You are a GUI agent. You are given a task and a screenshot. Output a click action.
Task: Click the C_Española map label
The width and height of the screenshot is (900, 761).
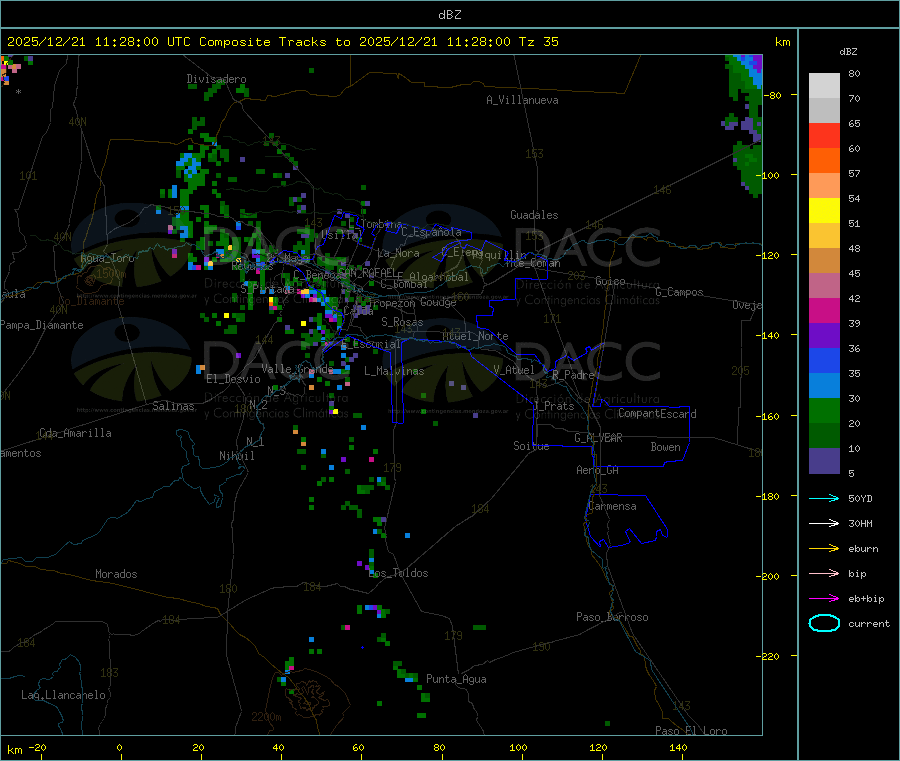point(431,232)
